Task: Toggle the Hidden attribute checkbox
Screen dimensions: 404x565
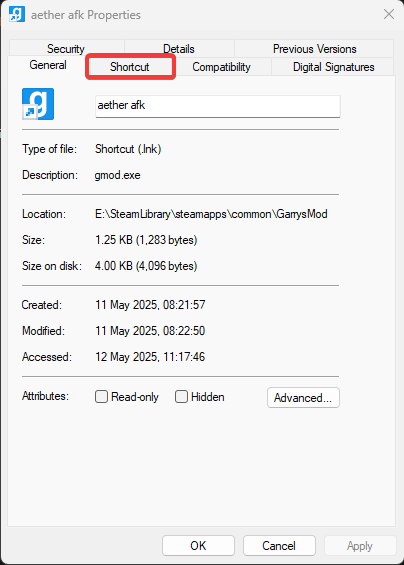Action: [181, 397]
